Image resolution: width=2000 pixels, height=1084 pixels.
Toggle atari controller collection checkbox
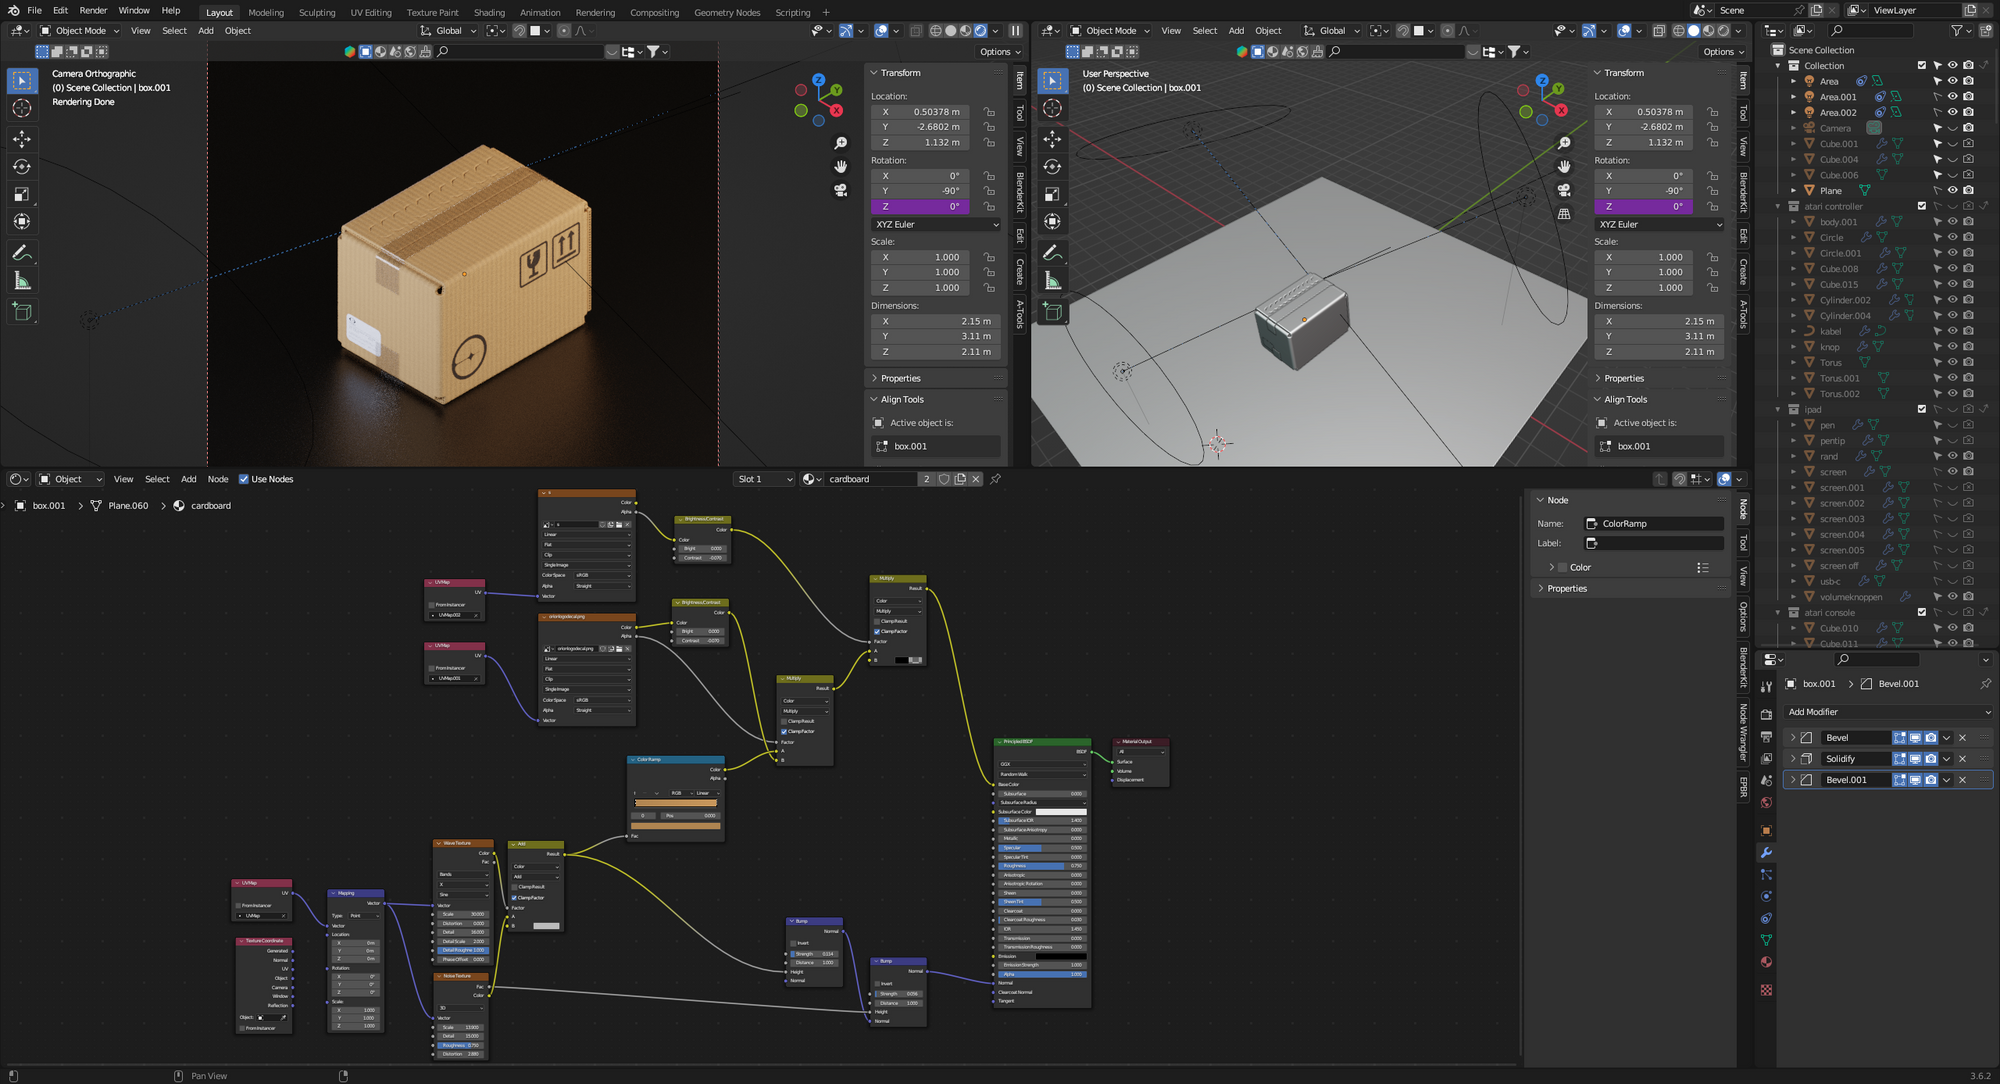pos(1921,206)
